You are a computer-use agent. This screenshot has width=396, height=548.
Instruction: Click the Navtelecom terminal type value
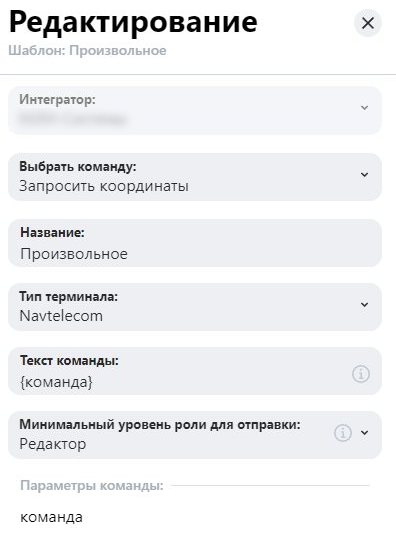61,316
